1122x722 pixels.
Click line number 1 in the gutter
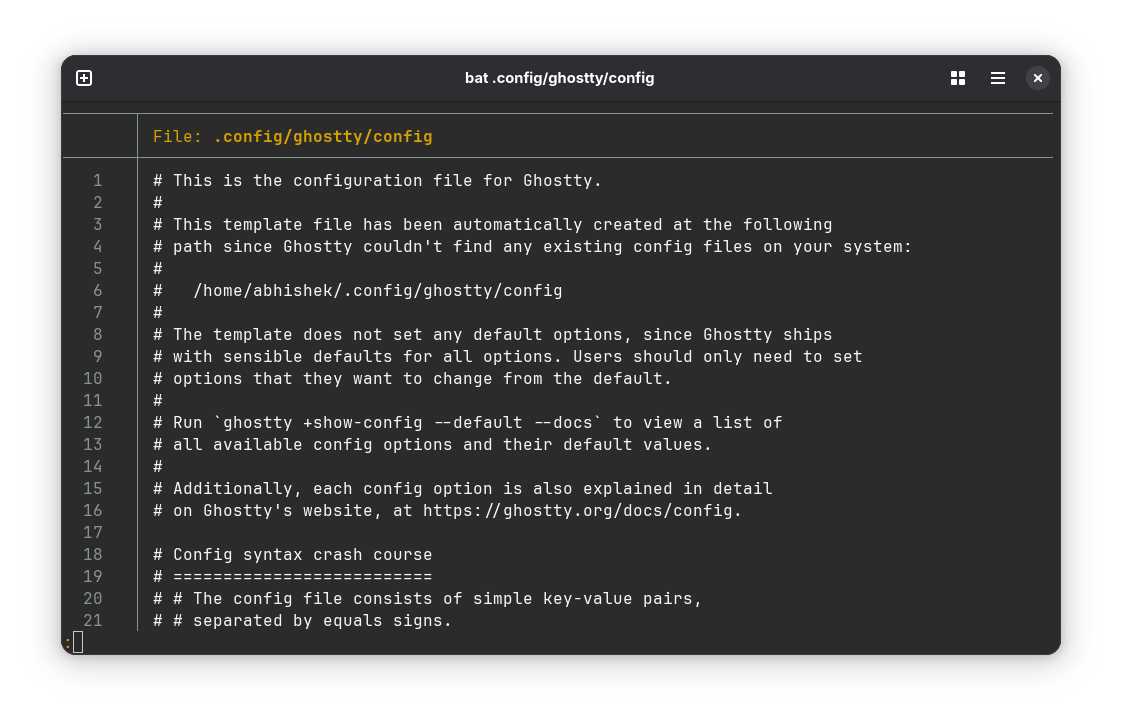(97, 180)
